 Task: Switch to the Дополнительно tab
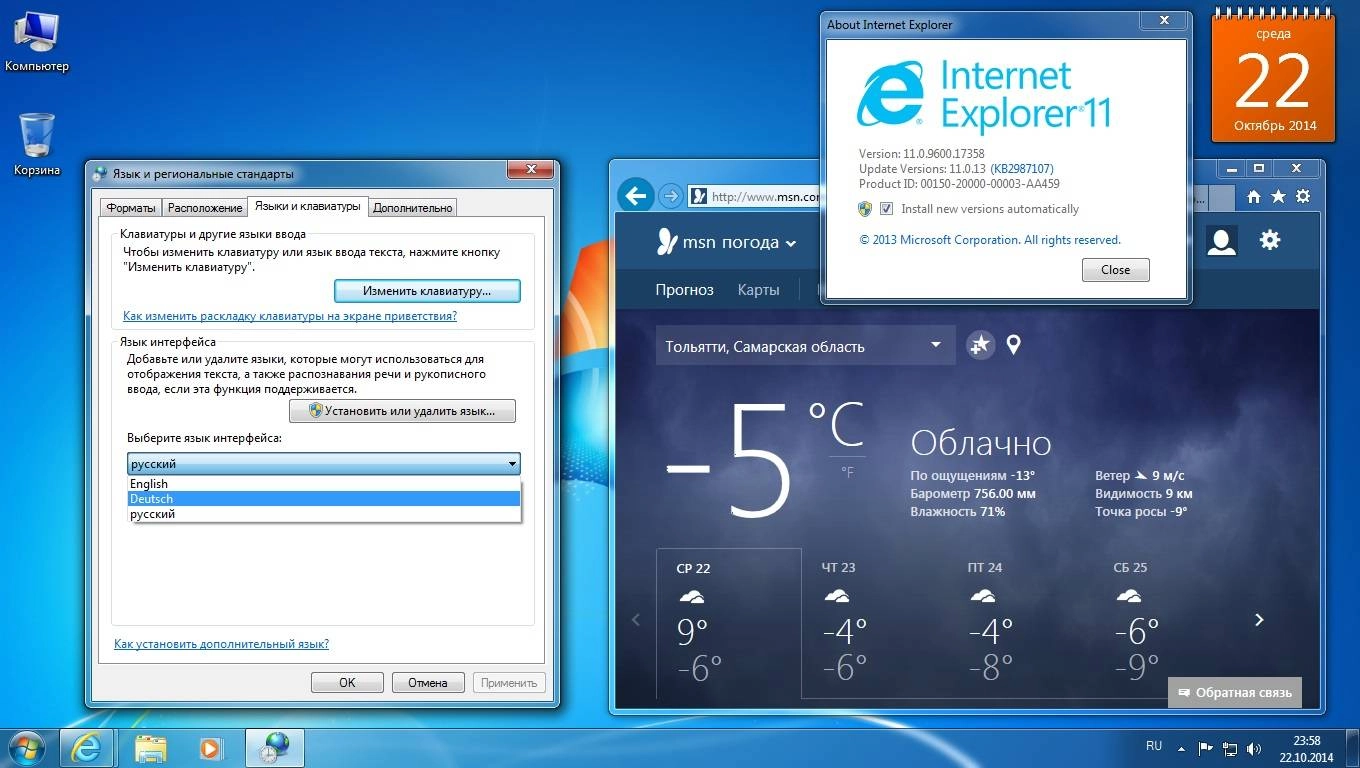click(x=413, y=208)
